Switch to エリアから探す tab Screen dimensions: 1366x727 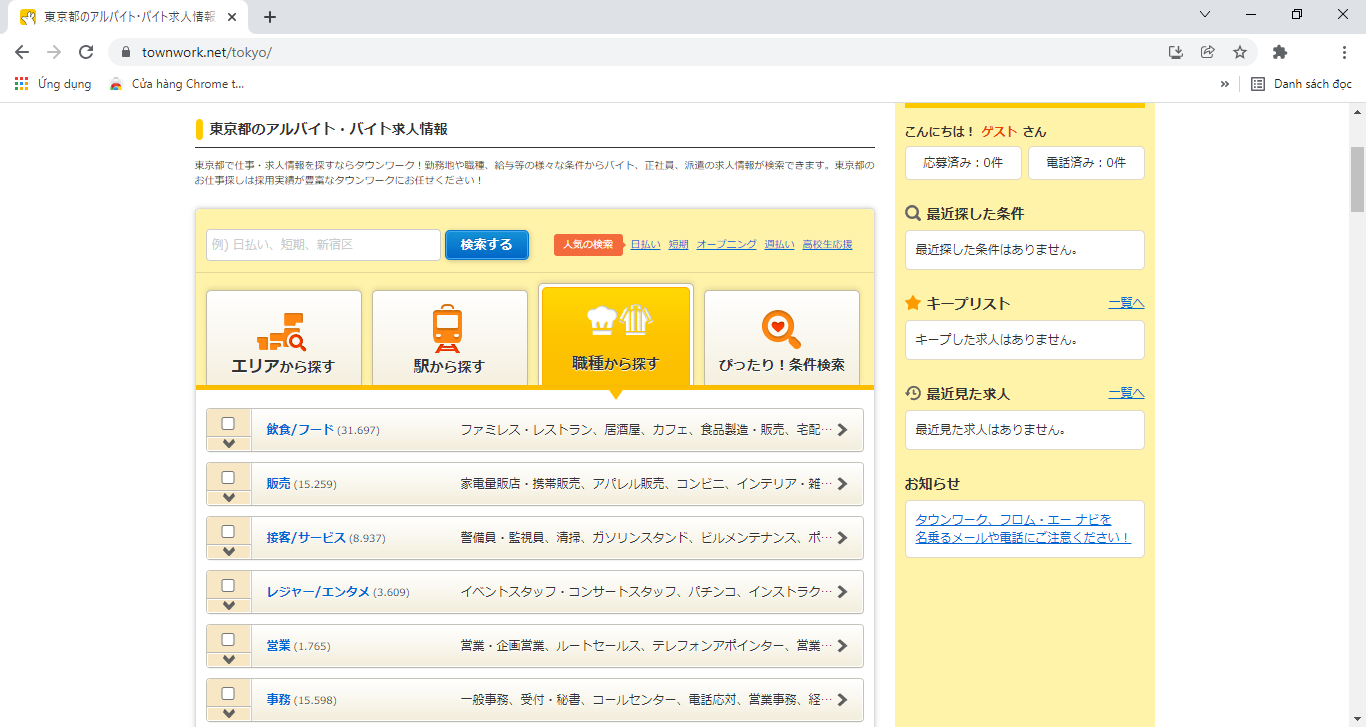tap(283, 338)
